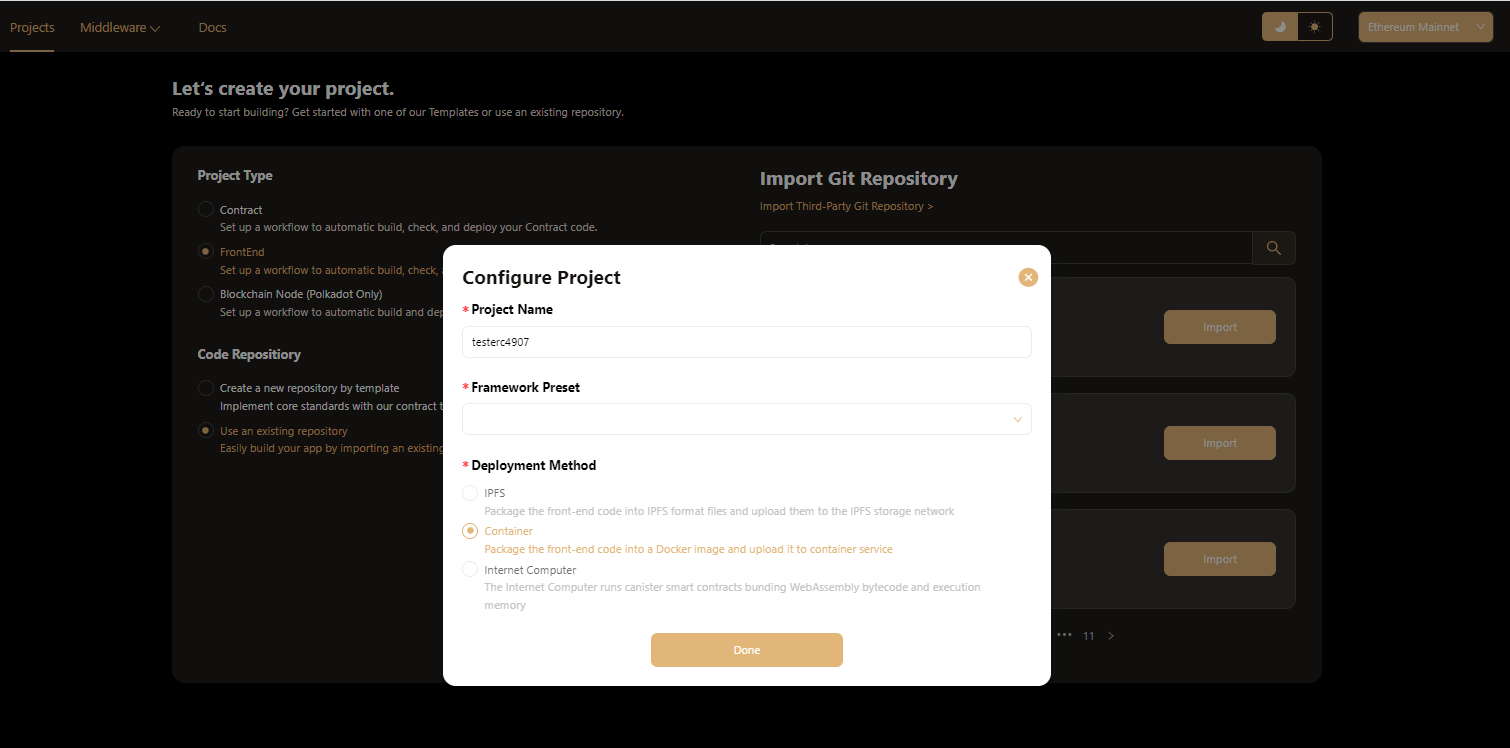This screenshot has width=1510, height=748.
Task: Open the Projects tab
Action: click(x=32, y=27)
